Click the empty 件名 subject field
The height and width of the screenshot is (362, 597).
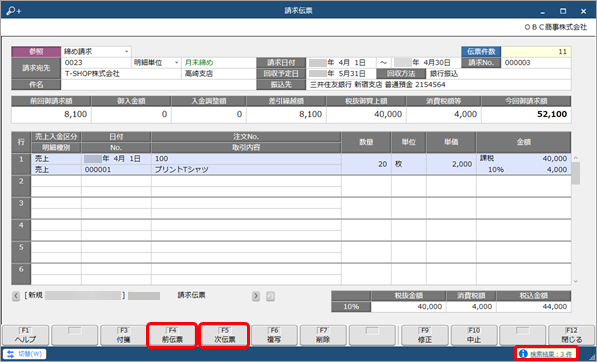pyautogui.click(x=158, y=85)
